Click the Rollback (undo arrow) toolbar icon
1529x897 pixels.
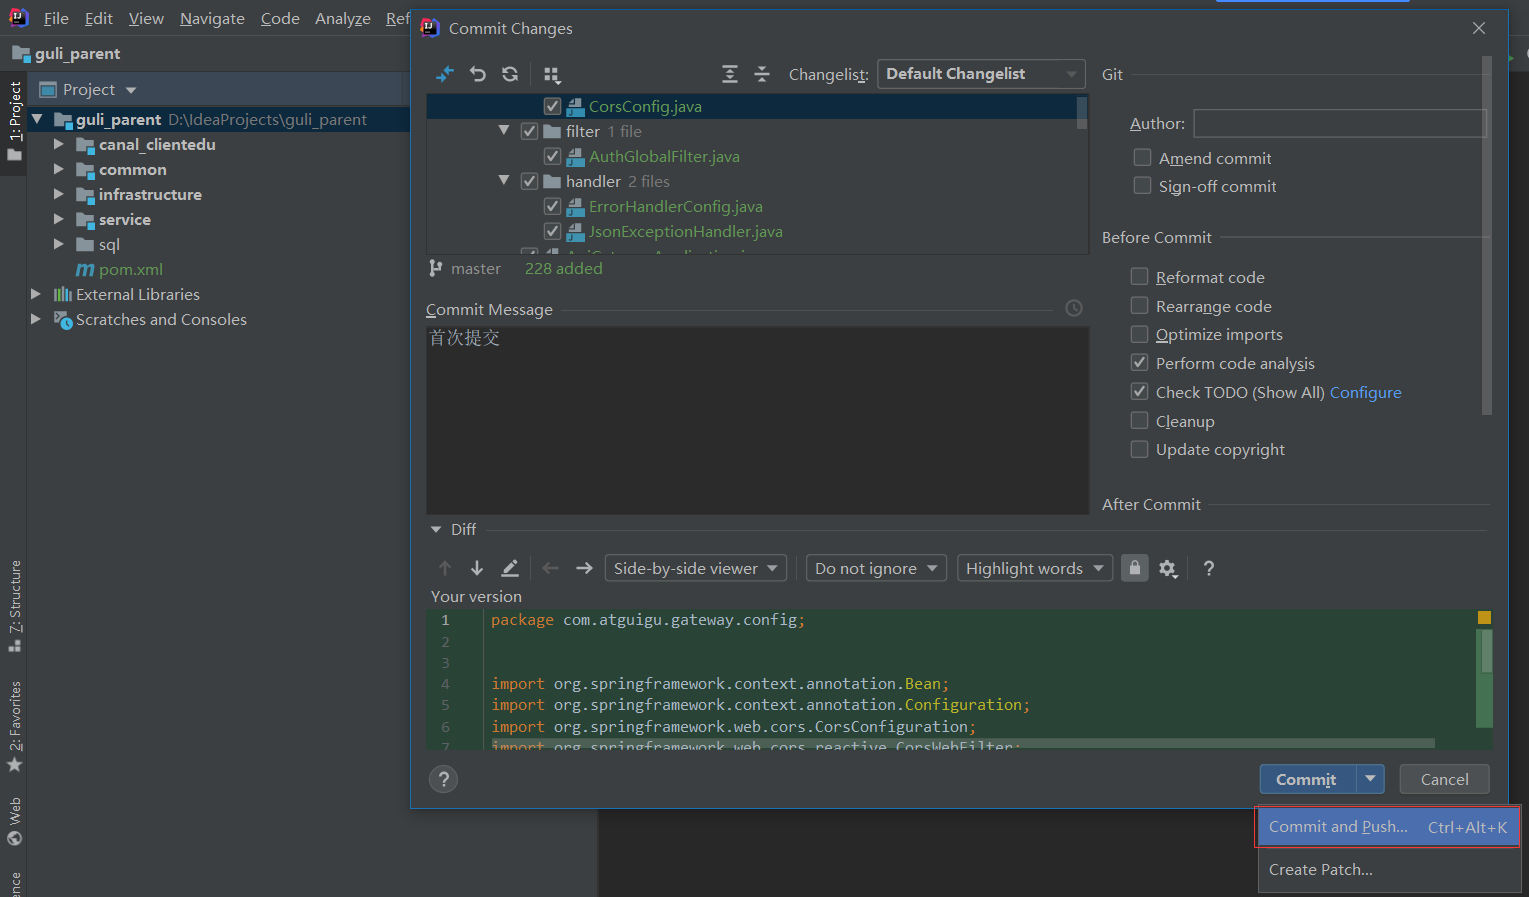click(x=478, y=74)
